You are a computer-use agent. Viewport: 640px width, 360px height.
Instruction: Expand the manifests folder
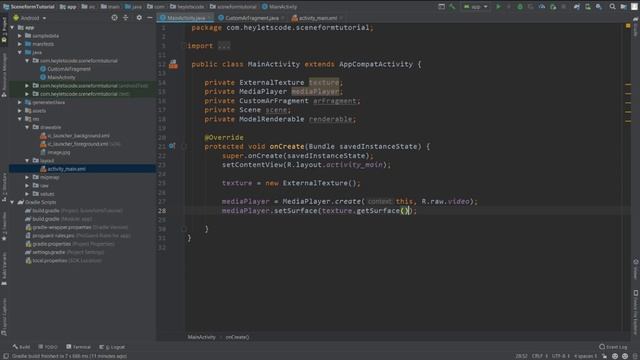(x=20, y=44)
